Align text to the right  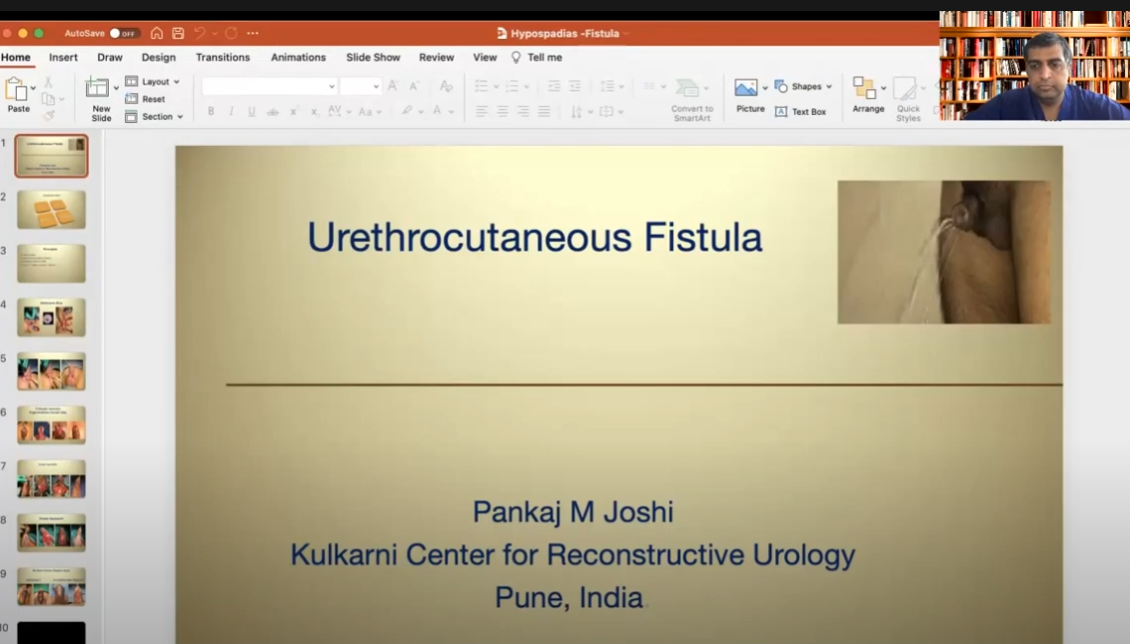[522, 112]
